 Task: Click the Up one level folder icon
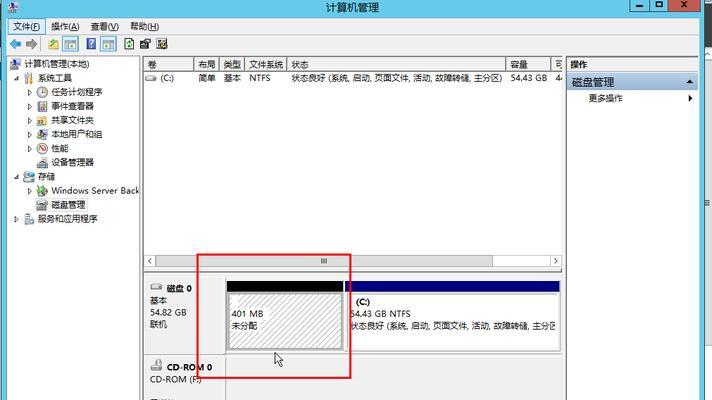[x=54, y=44]
